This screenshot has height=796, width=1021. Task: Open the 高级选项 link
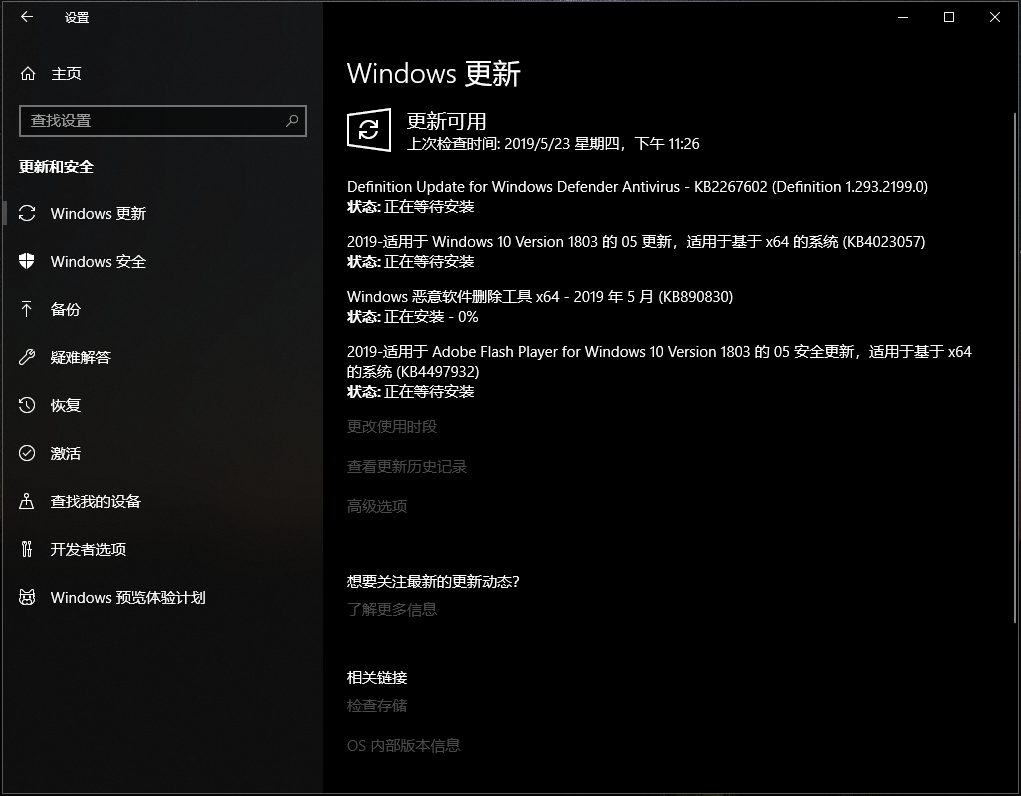tap(376, 506)
